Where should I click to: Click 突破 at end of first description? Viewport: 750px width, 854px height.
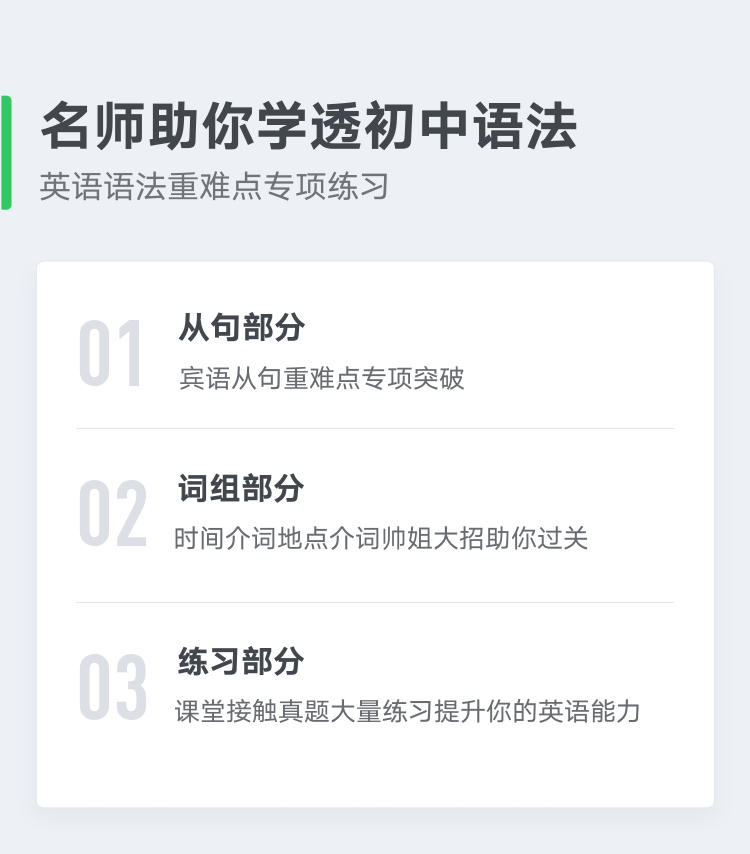point(439,378)
